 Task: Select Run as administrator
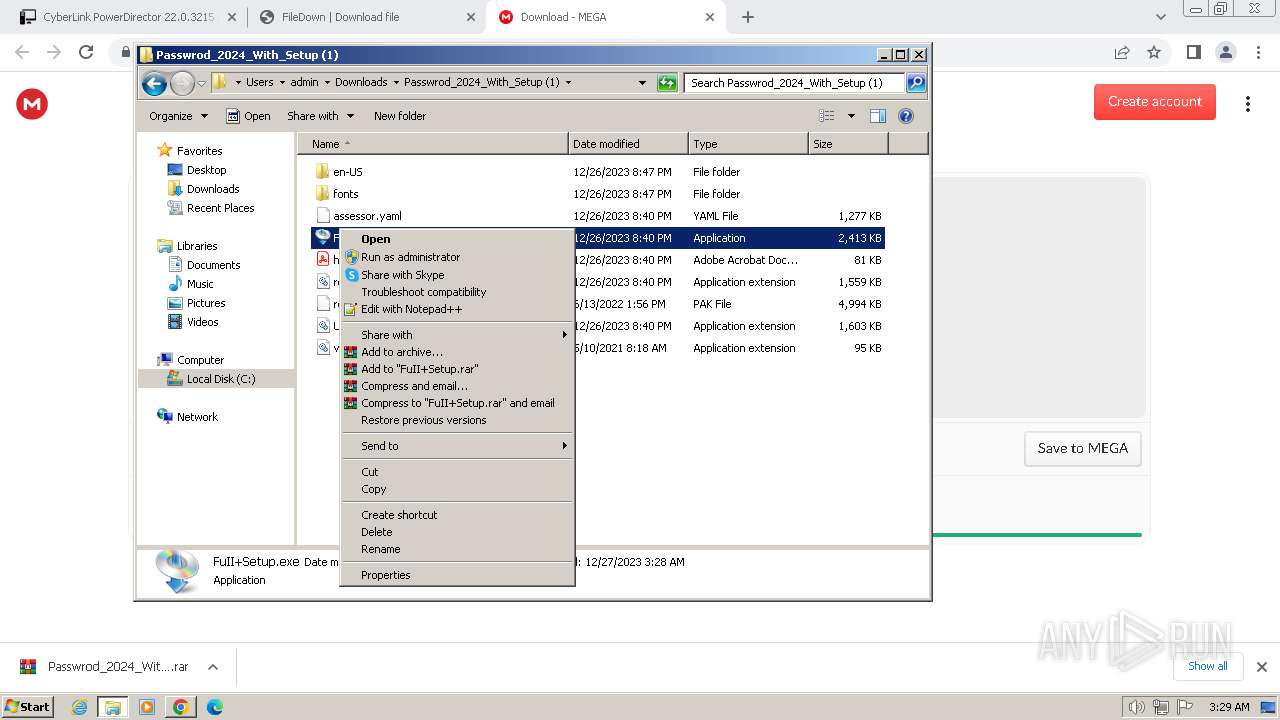click(x=457, y=257)
